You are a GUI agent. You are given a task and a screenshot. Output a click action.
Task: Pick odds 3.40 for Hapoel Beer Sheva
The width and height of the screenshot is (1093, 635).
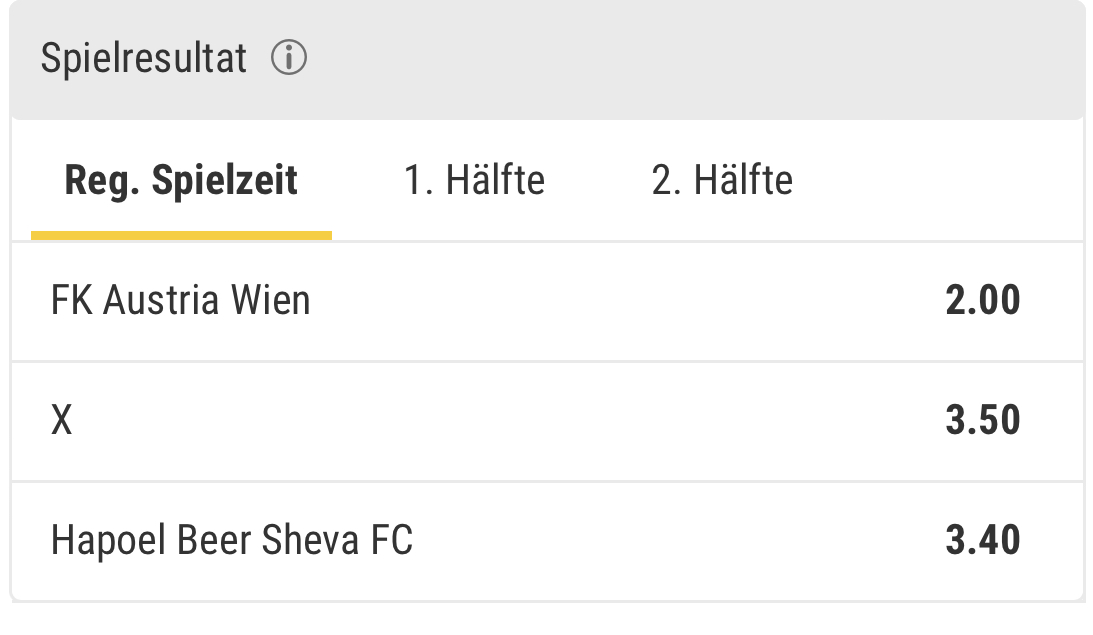(983, 540)
